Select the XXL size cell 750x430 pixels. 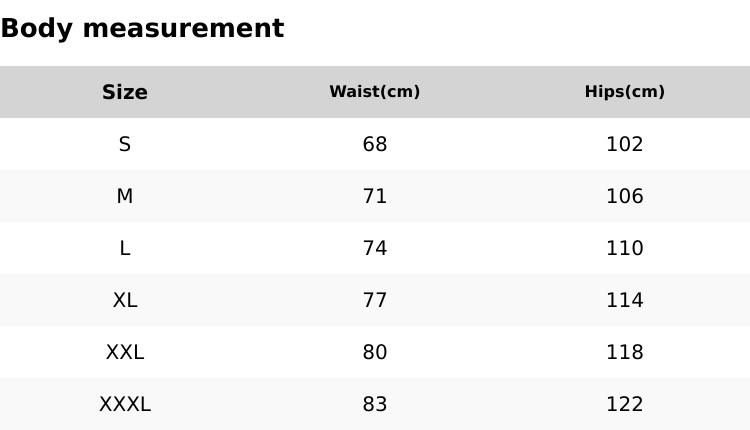125,352
